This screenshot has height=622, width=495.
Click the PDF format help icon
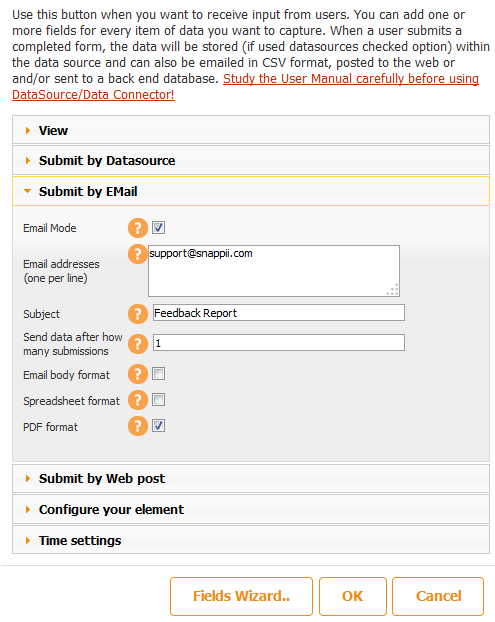[x=138, y=426]
